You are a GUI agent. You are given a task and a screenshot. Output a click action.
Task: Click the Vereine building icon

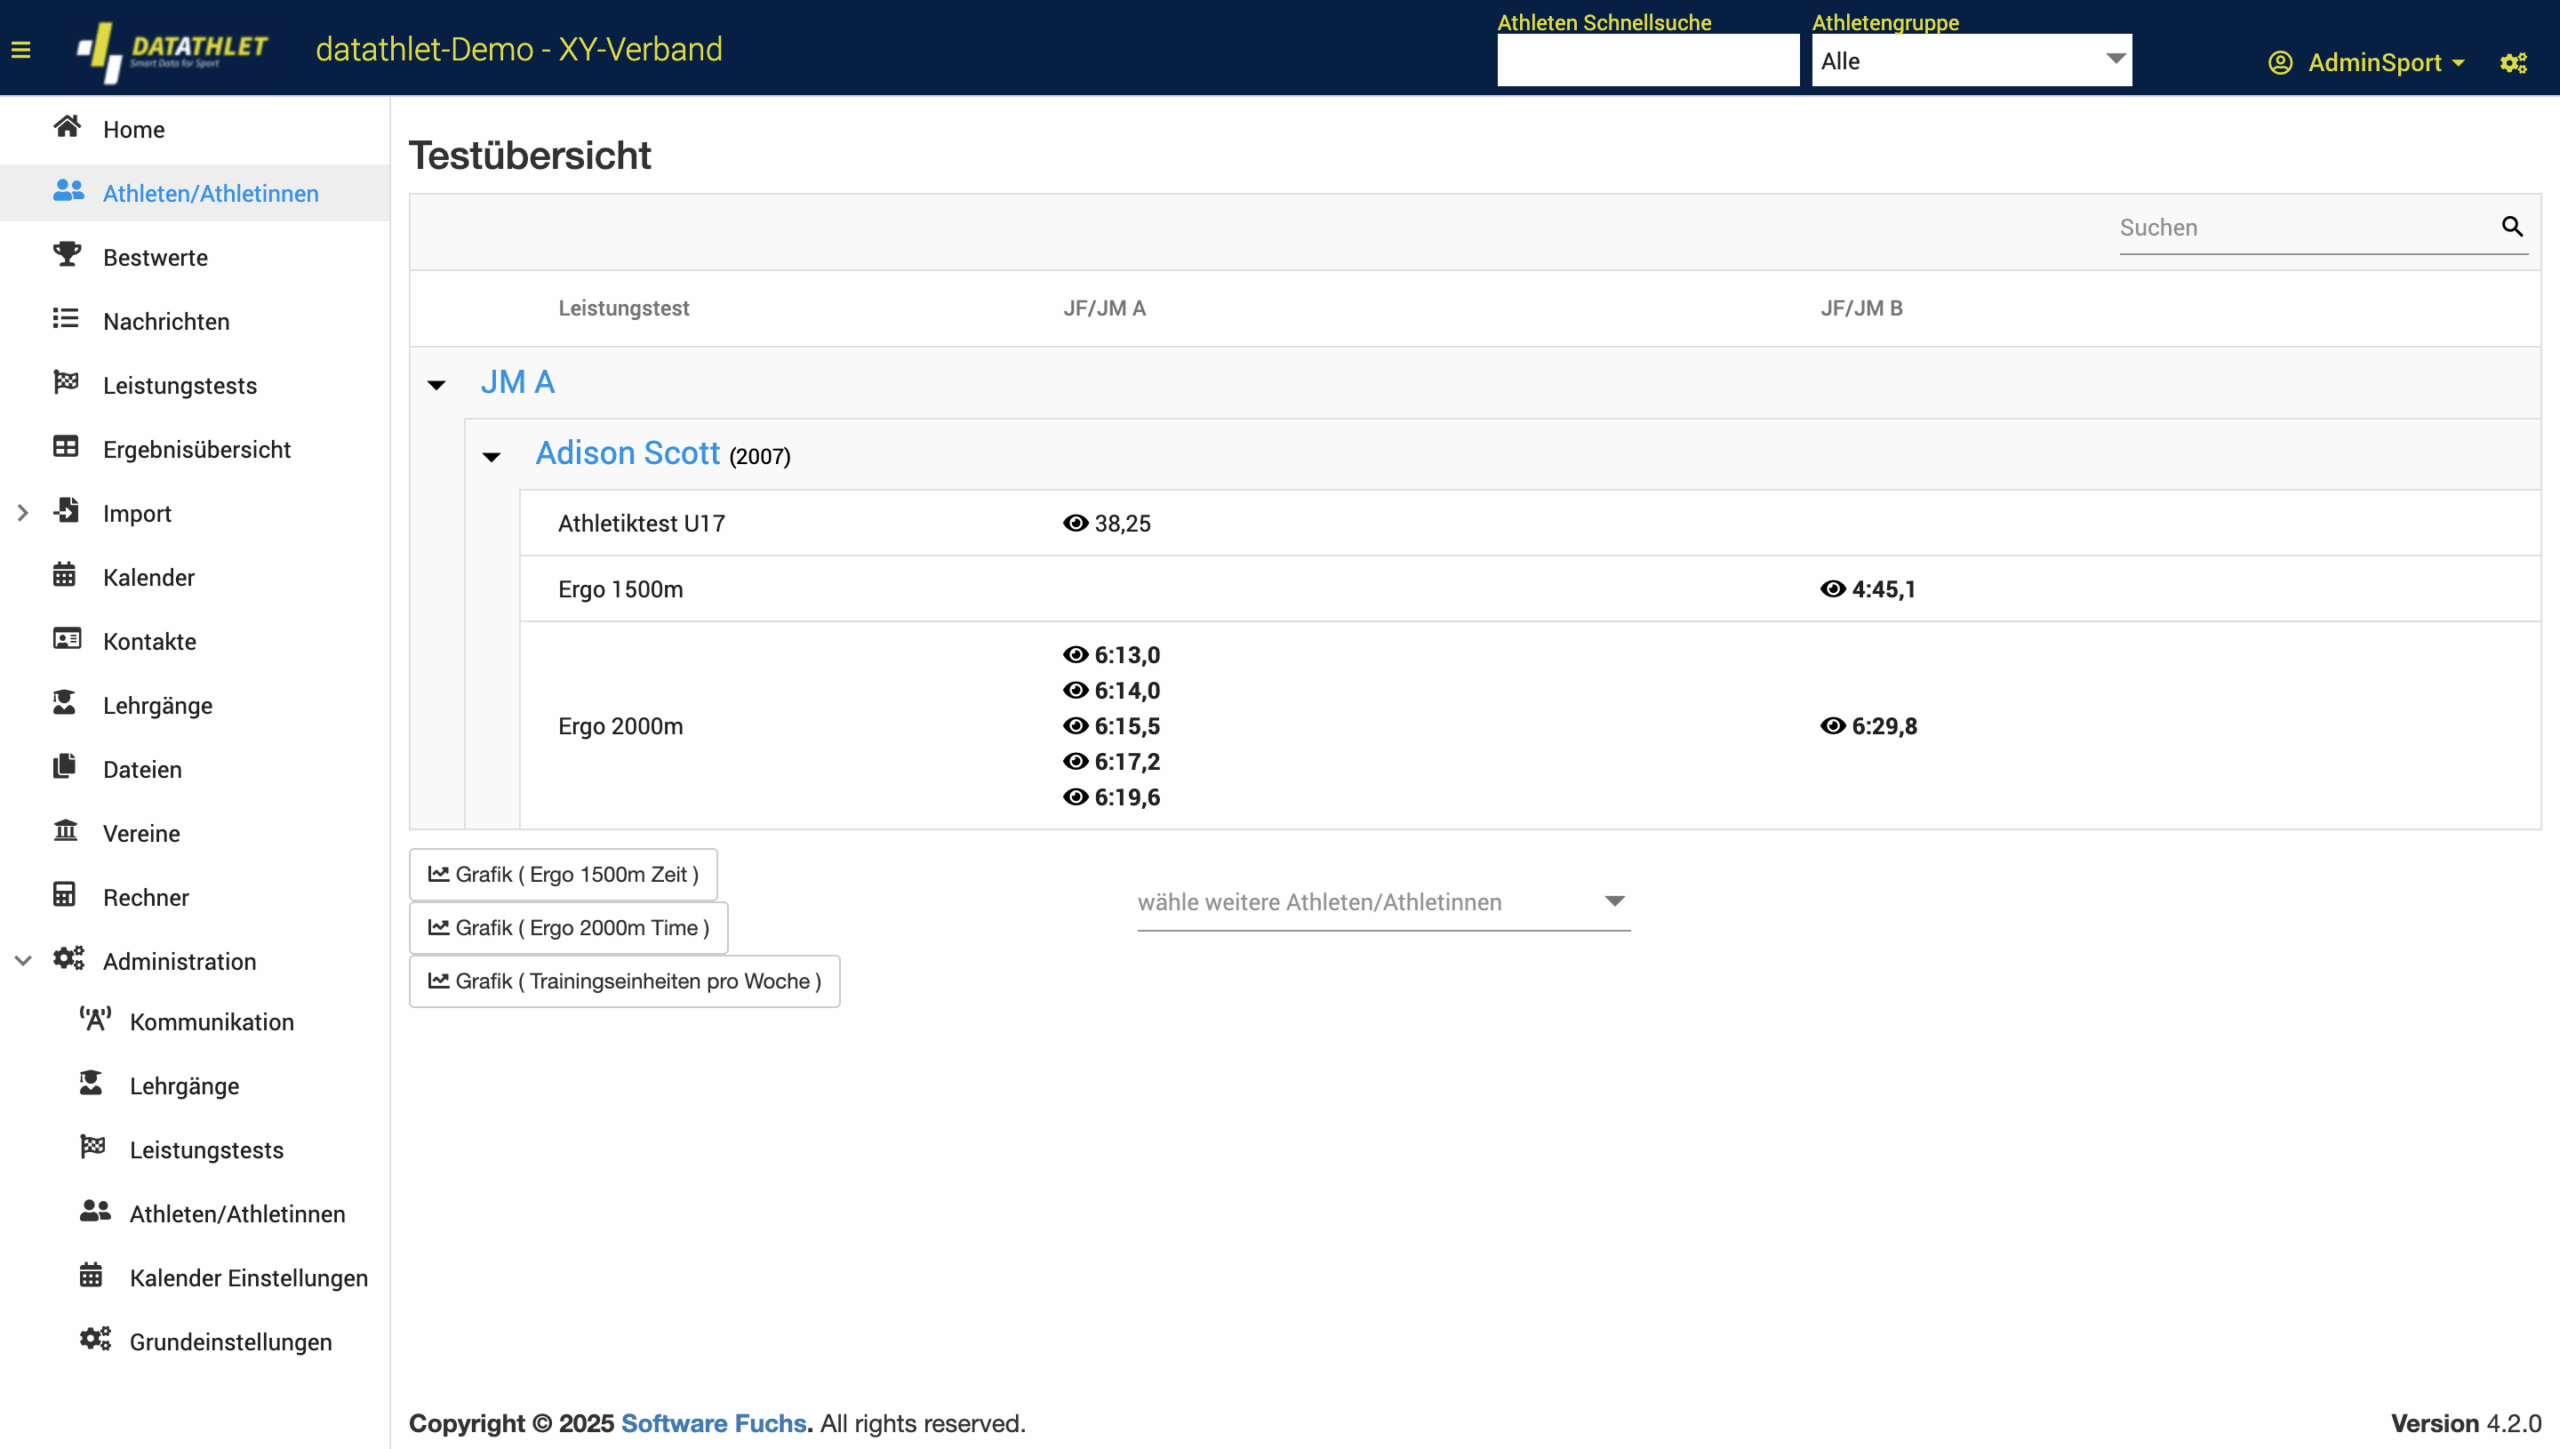click(x=65, y=831)
